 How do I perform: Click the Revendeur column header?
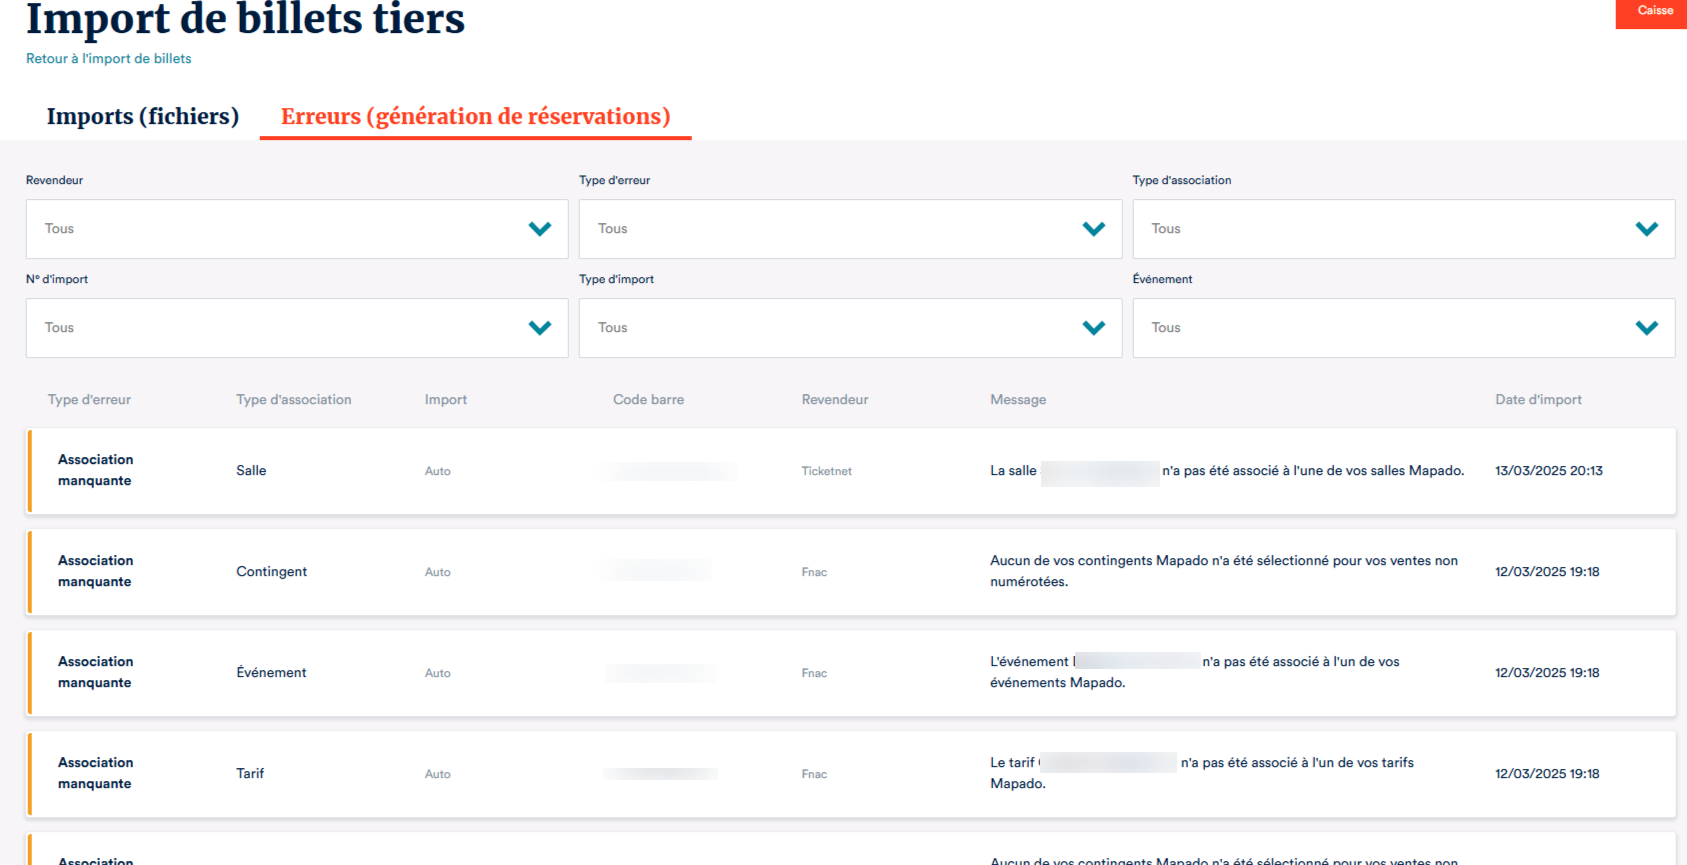point(834,400)
